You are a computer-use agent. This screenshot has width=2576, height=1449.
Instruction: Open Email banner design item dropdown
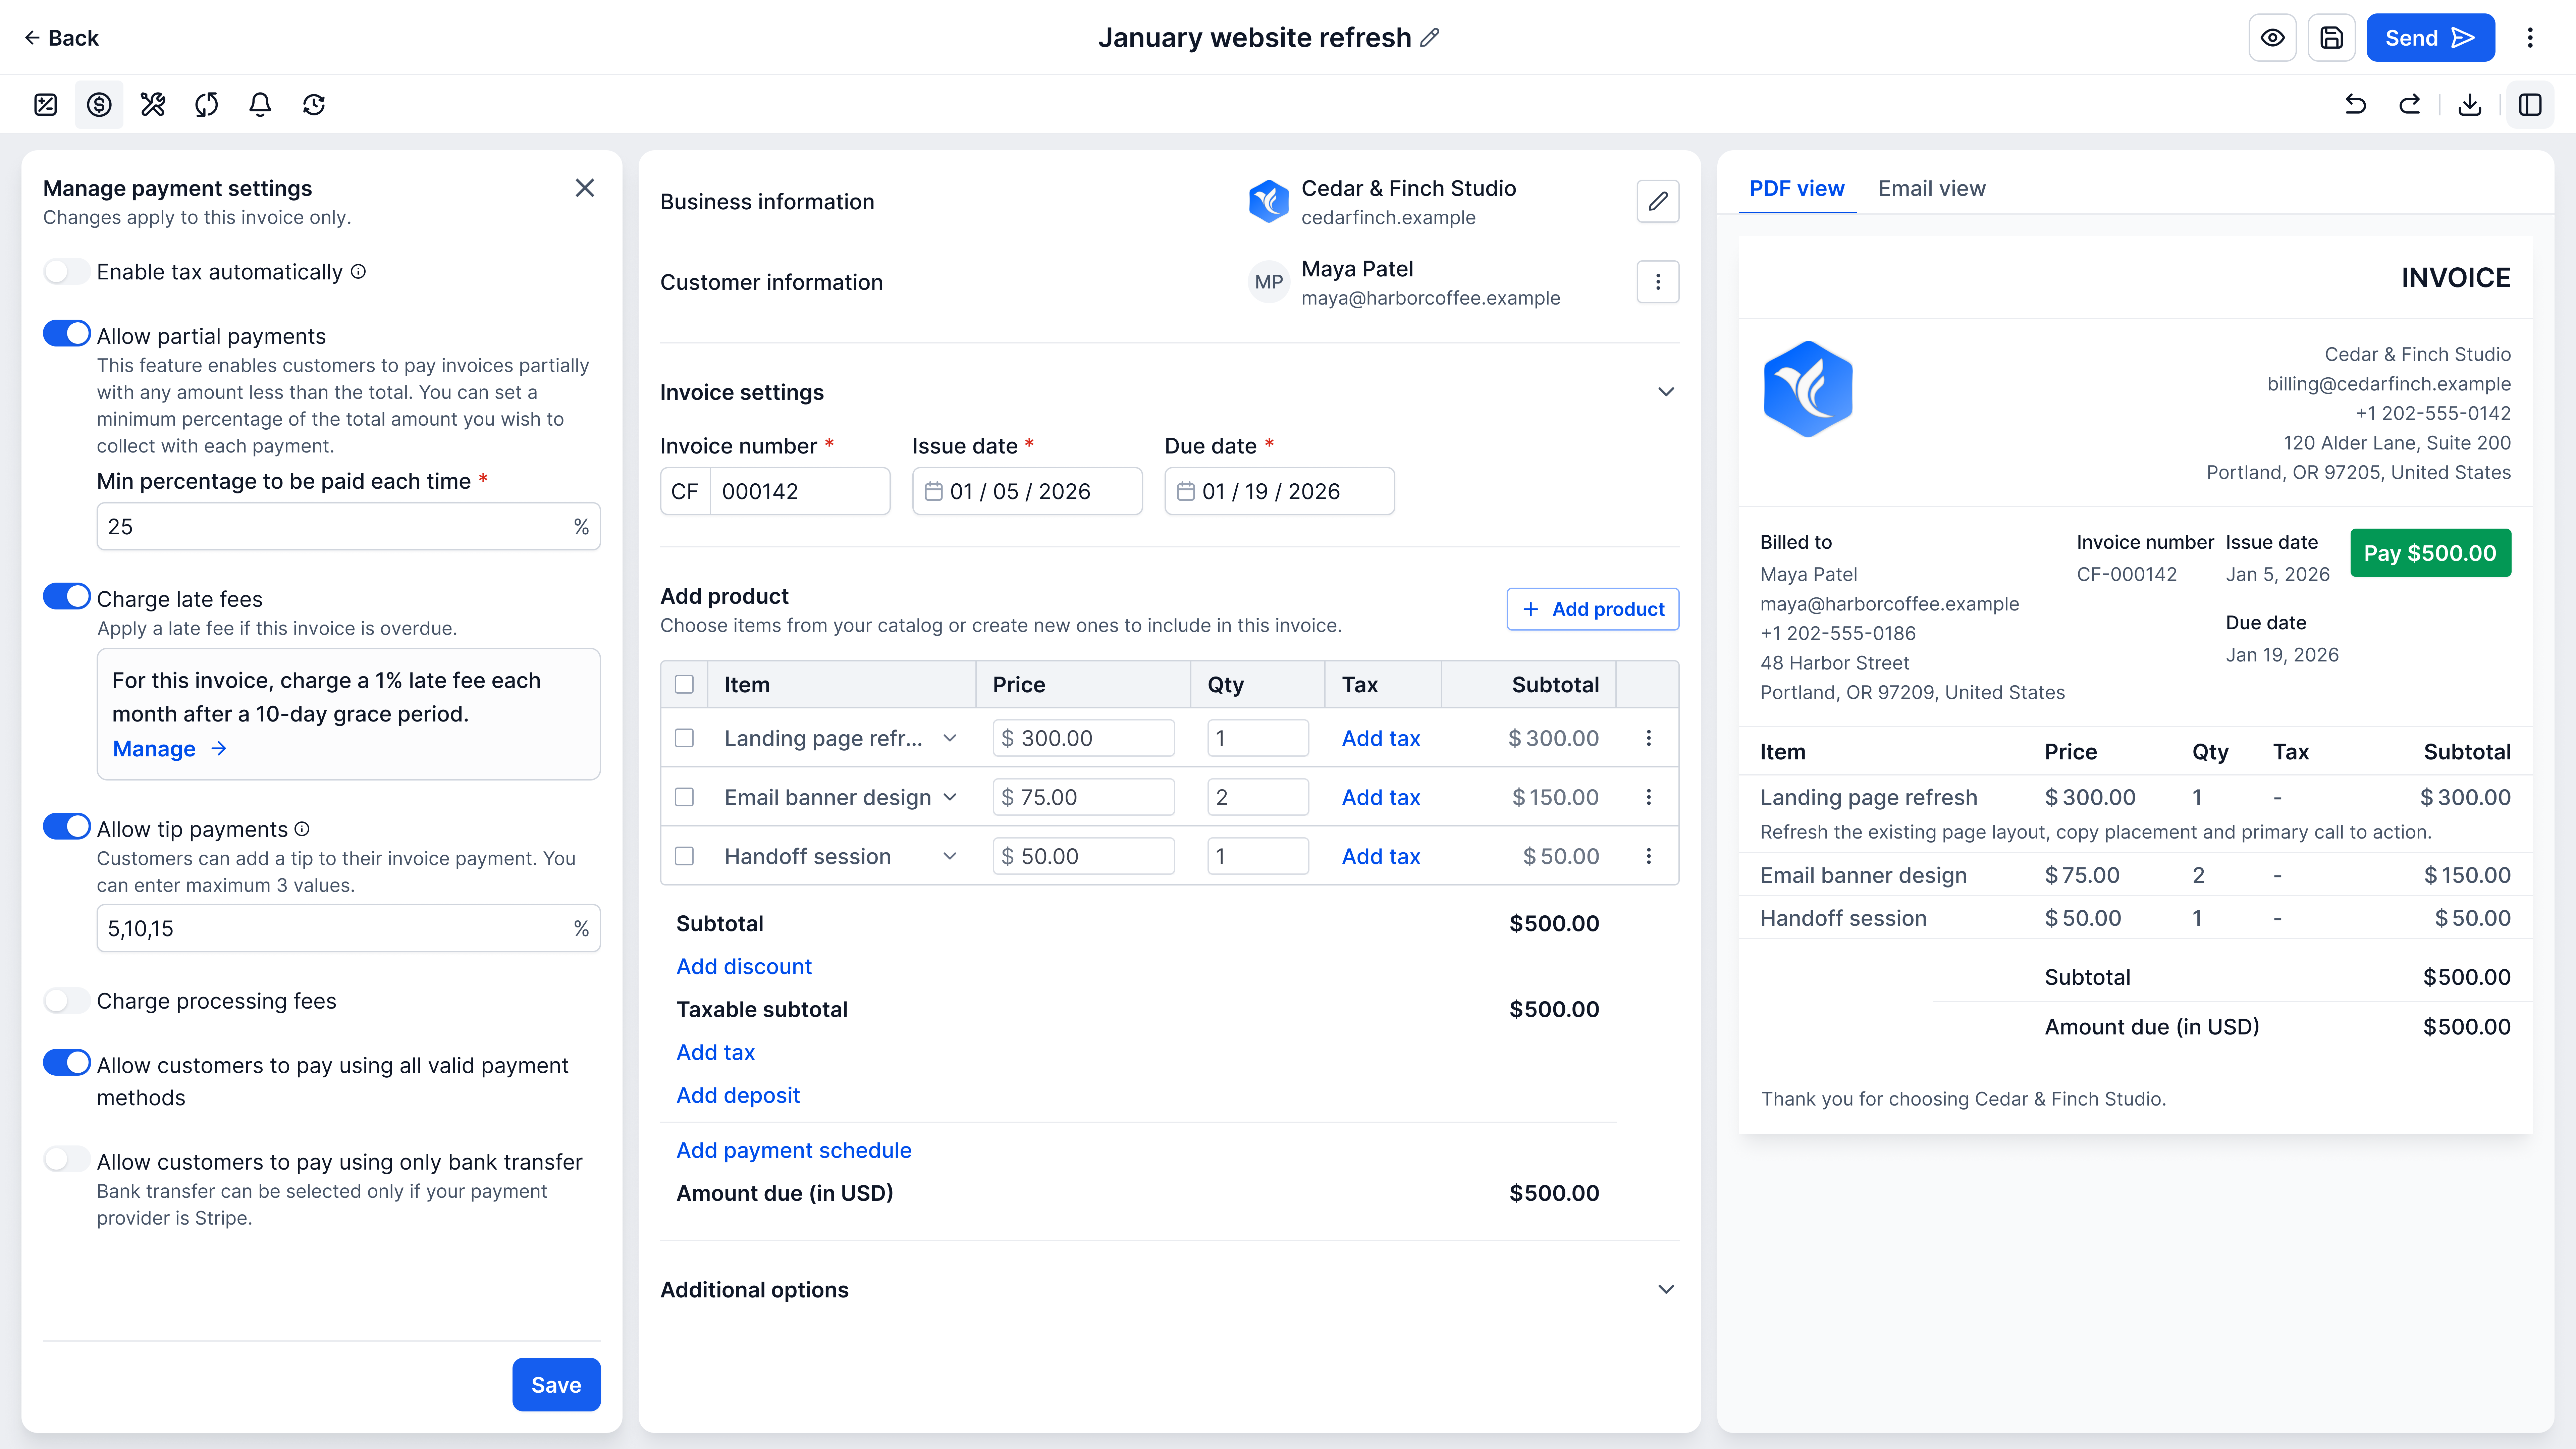click(950, 797)
